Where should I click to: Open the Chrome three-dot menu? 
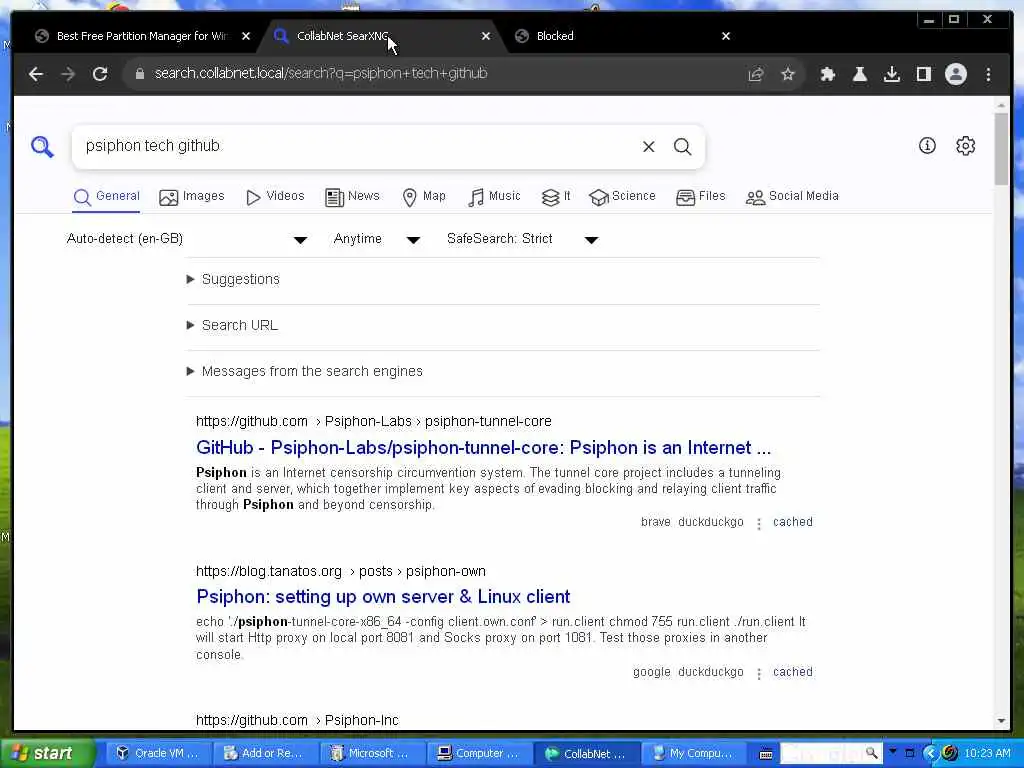pyautogui.click(x=988, y=74)
